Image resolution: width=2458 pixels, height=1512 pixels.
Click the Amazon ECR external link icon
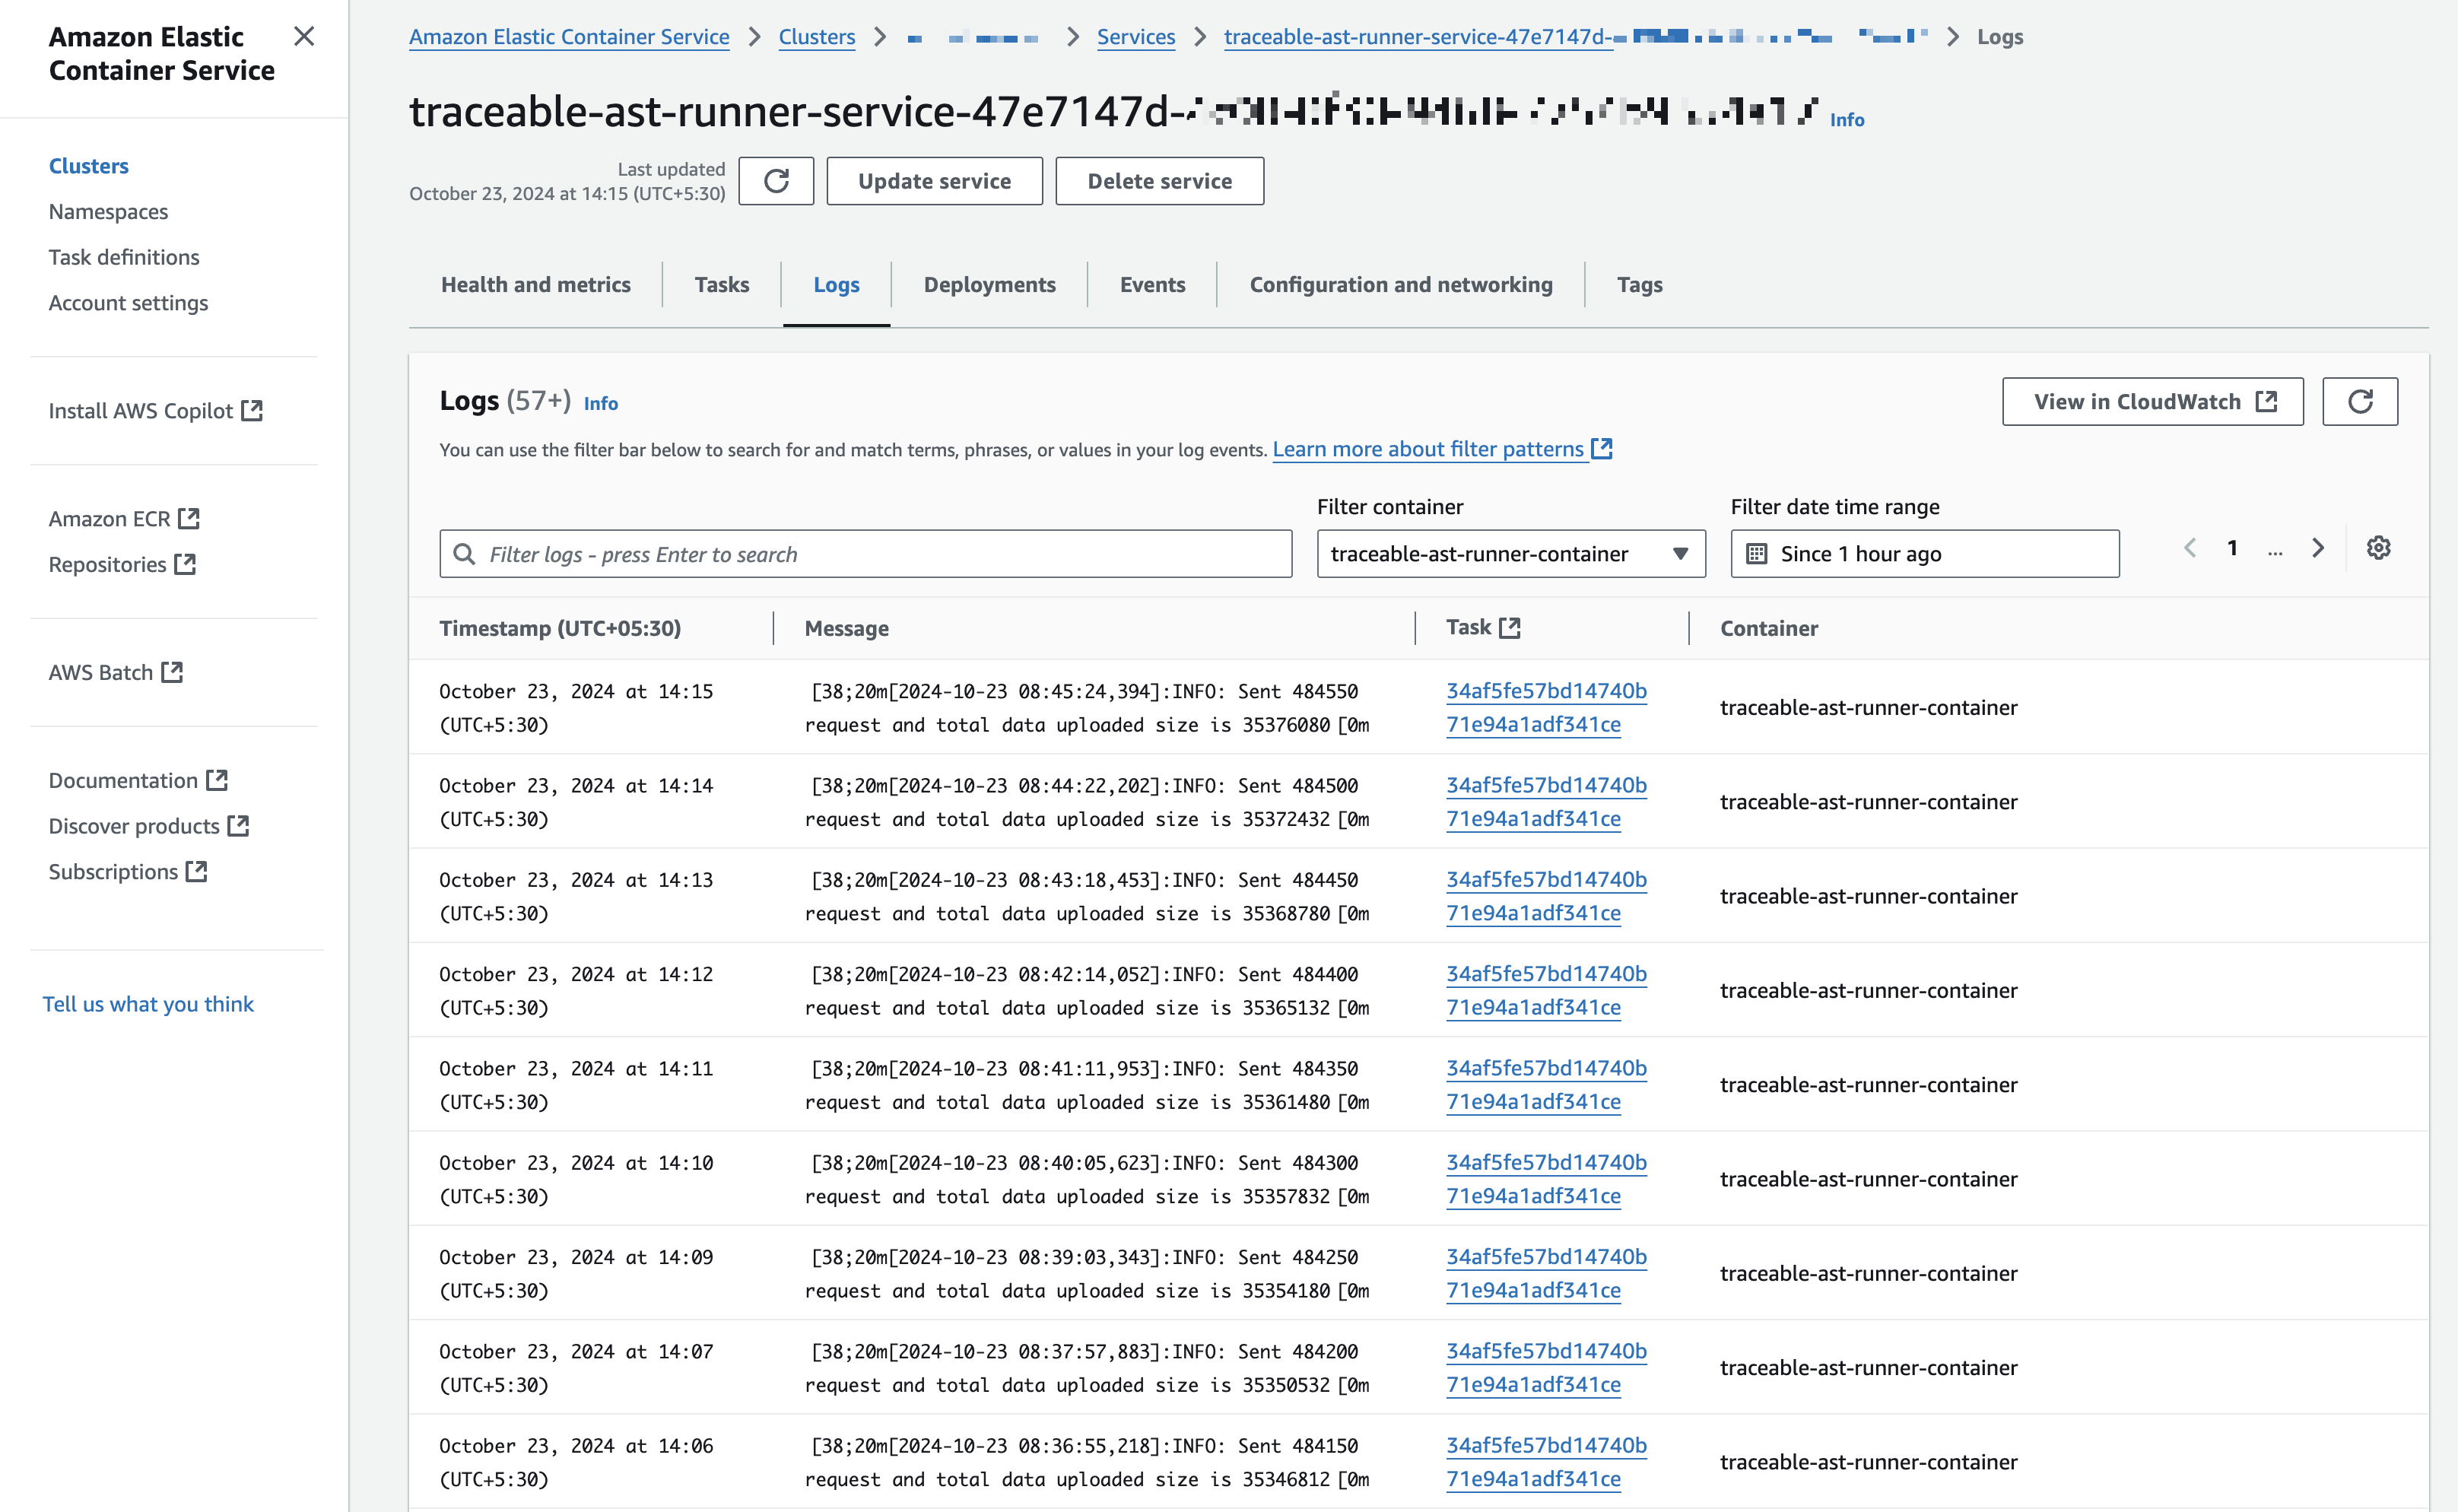(x=189, y=516)
